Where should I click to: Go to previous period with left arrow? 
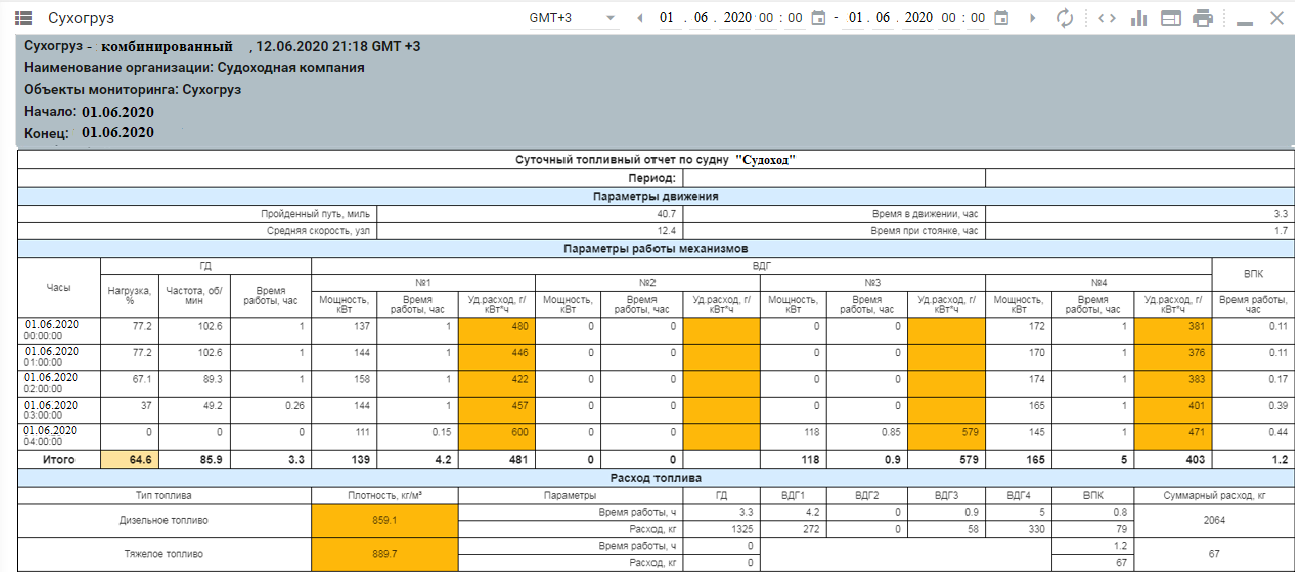pos(640,18)
